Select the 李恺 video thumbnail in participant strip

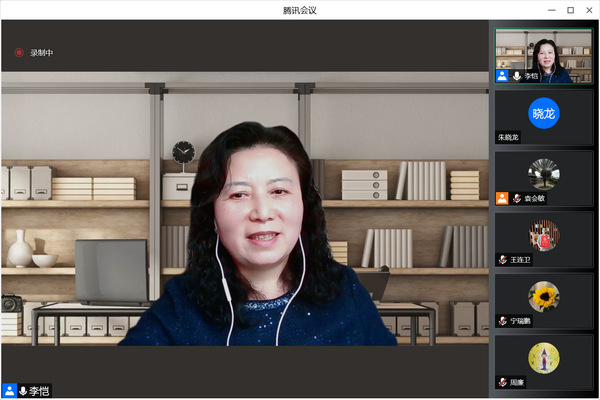tap(544, 52)
